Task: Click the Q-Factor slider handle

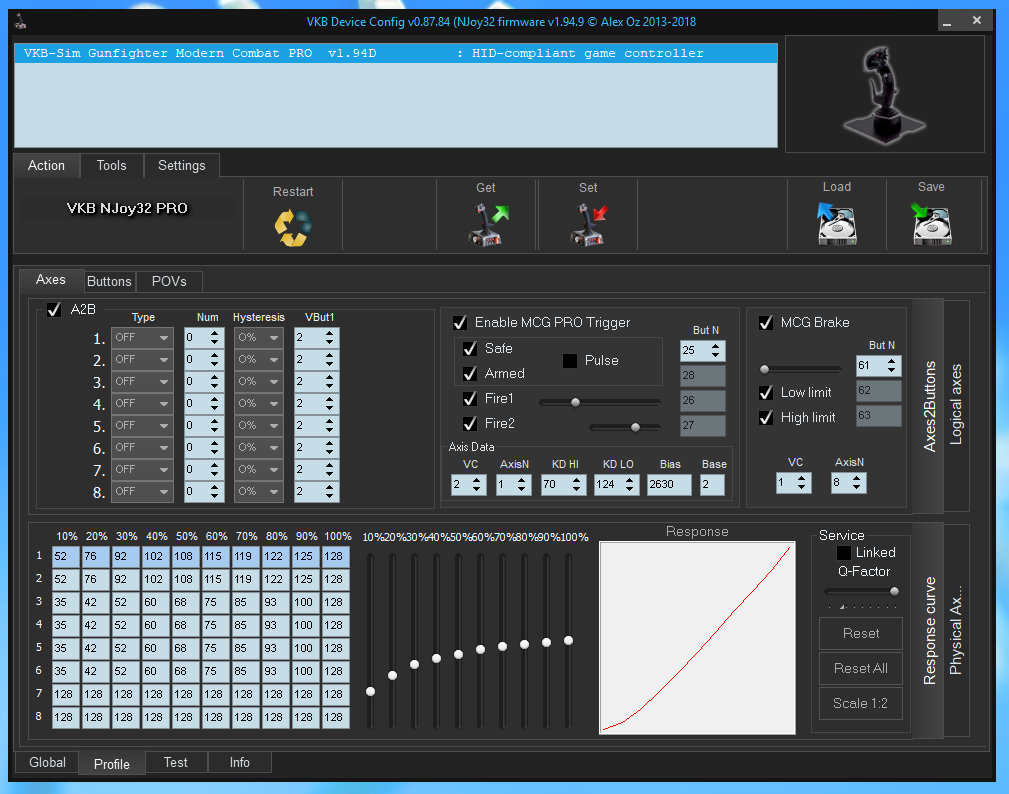Action: click(x=893, y=591)
